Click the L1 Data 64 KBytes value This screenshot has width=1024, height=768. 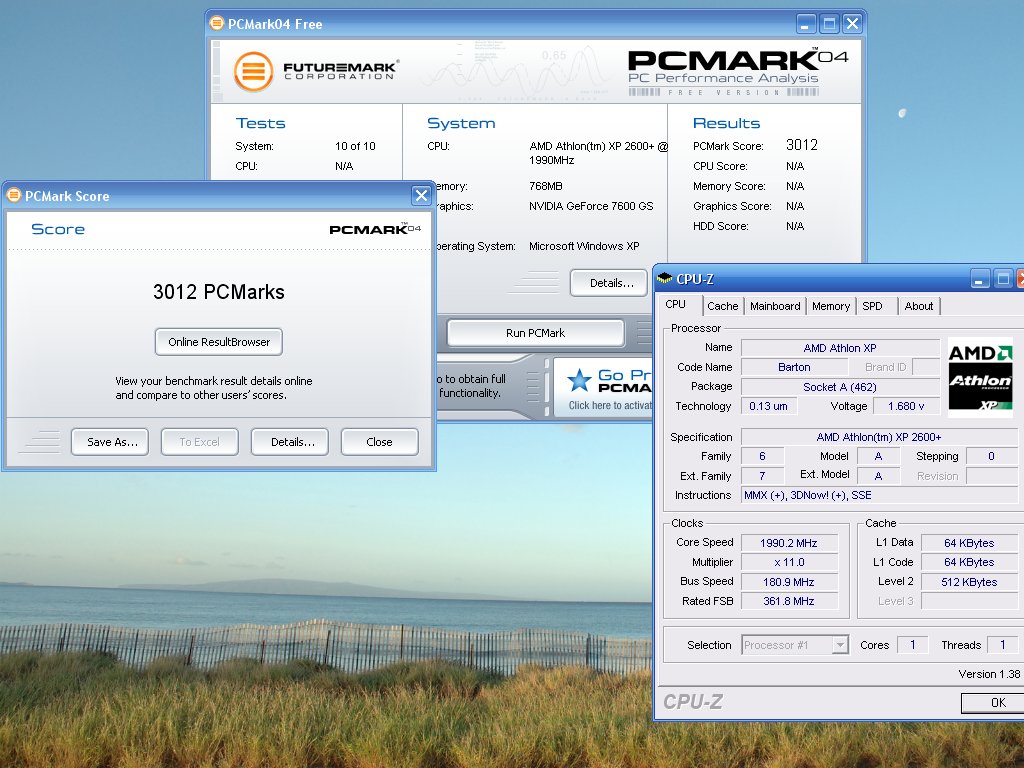coord(969,543)
